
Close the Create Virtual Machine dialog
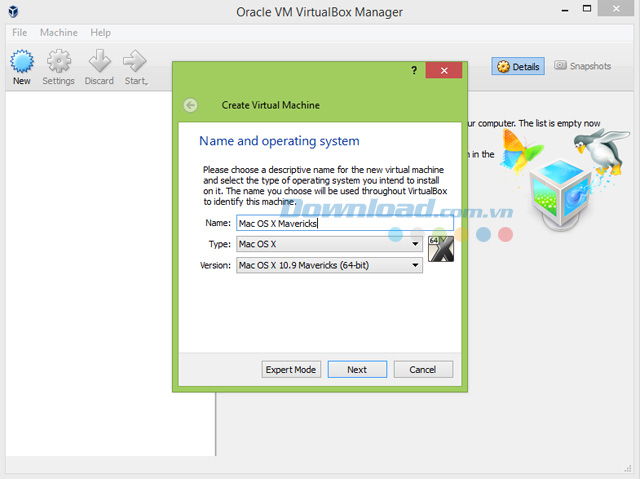[x=444, y=70]
